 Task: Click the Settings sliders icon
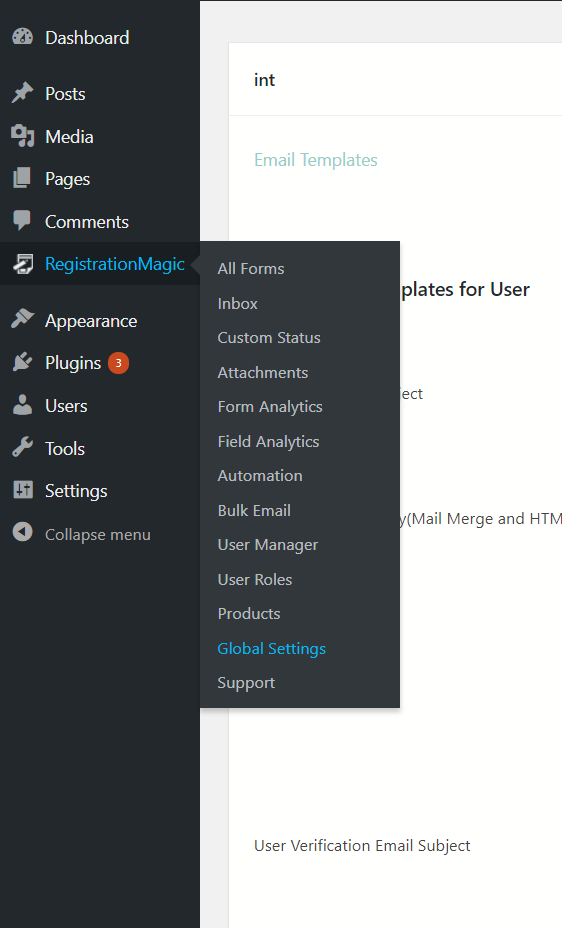pyautogui.click(x=22, y=490)
